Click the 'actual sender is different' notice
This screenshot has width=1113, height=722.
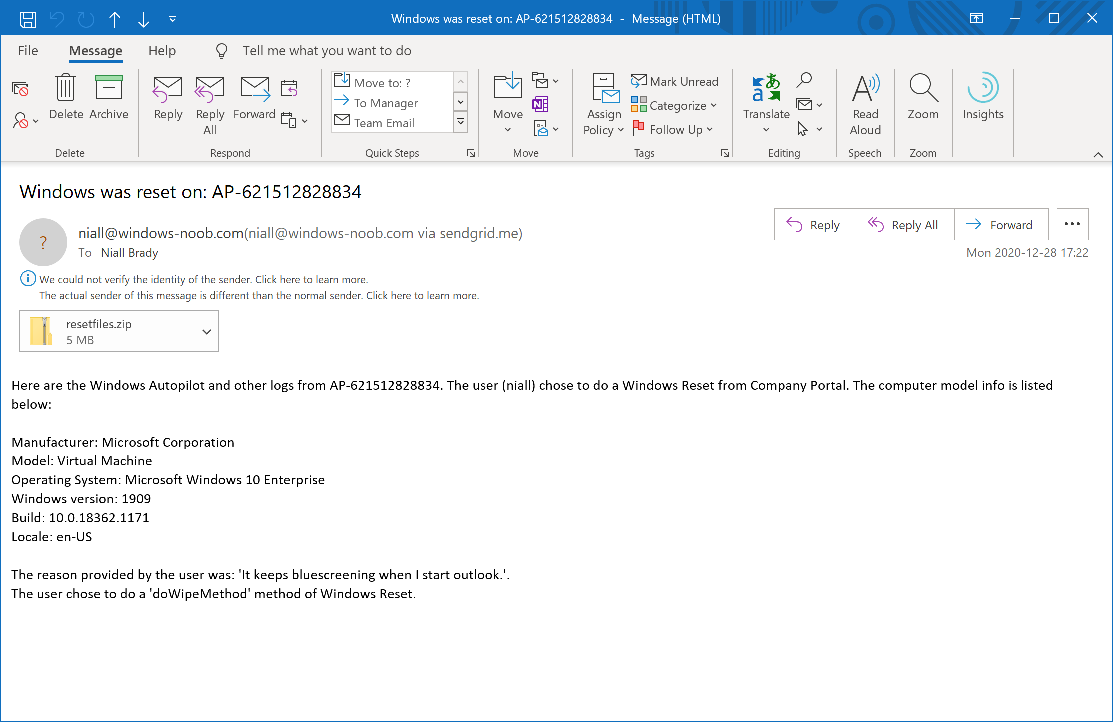259,295
